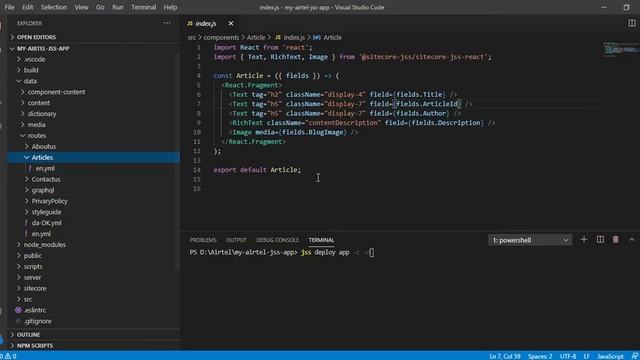Click line 14 export default Article

pyautogui.click(x=257, y=170)
